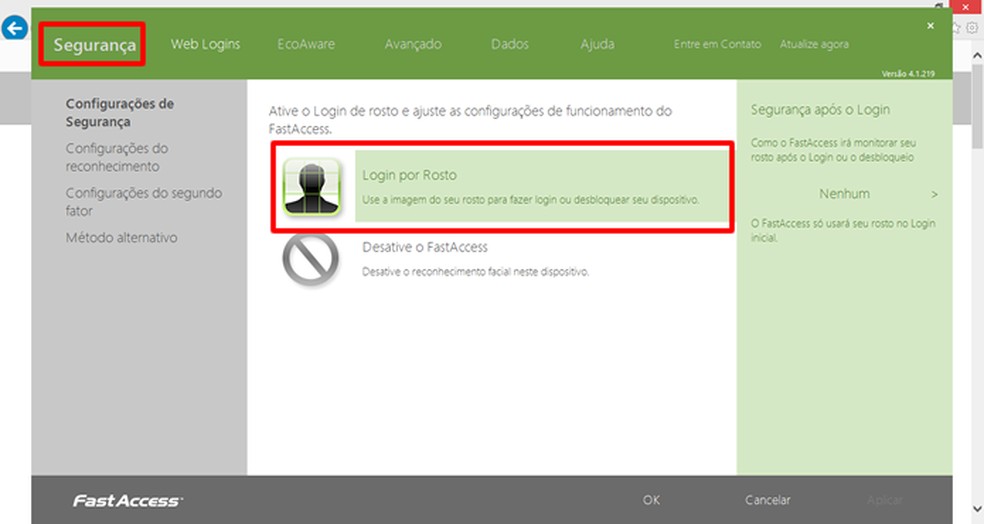Image resolution: width=984 pixels, height=524 pixels.
Task: Click the Nenhum monitoring setting
Action: point(844,194)
